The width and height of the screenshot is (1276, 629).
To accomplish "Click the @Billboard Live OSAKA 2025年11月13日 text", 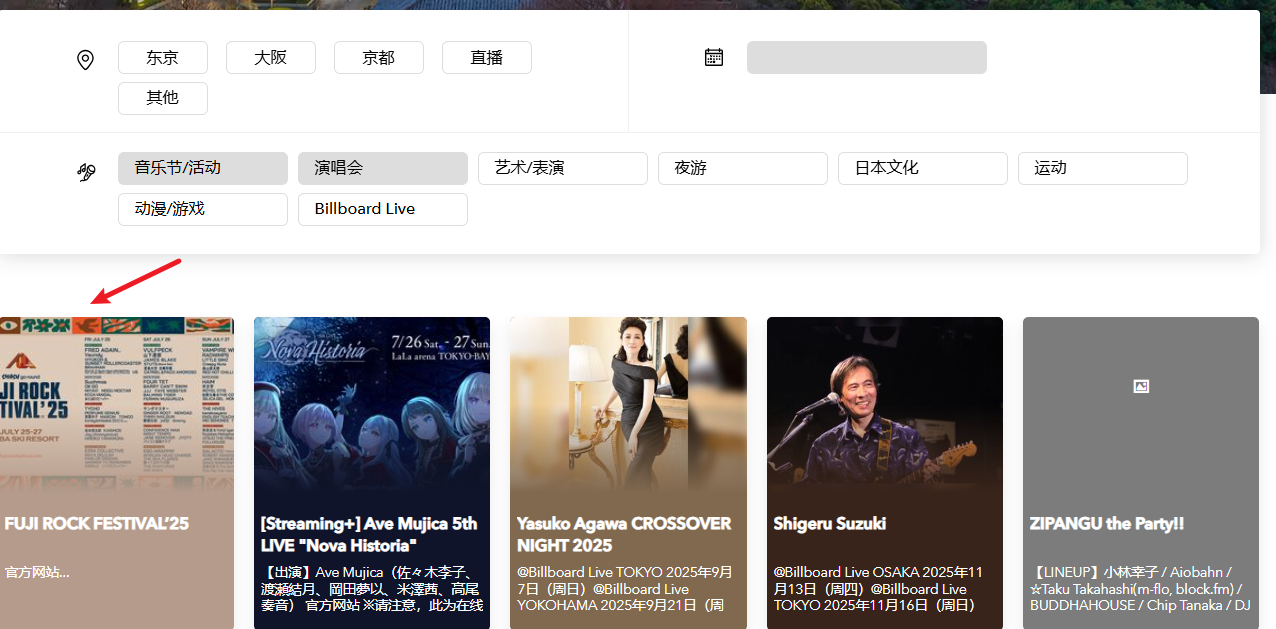I will click(x=880, y=589).
